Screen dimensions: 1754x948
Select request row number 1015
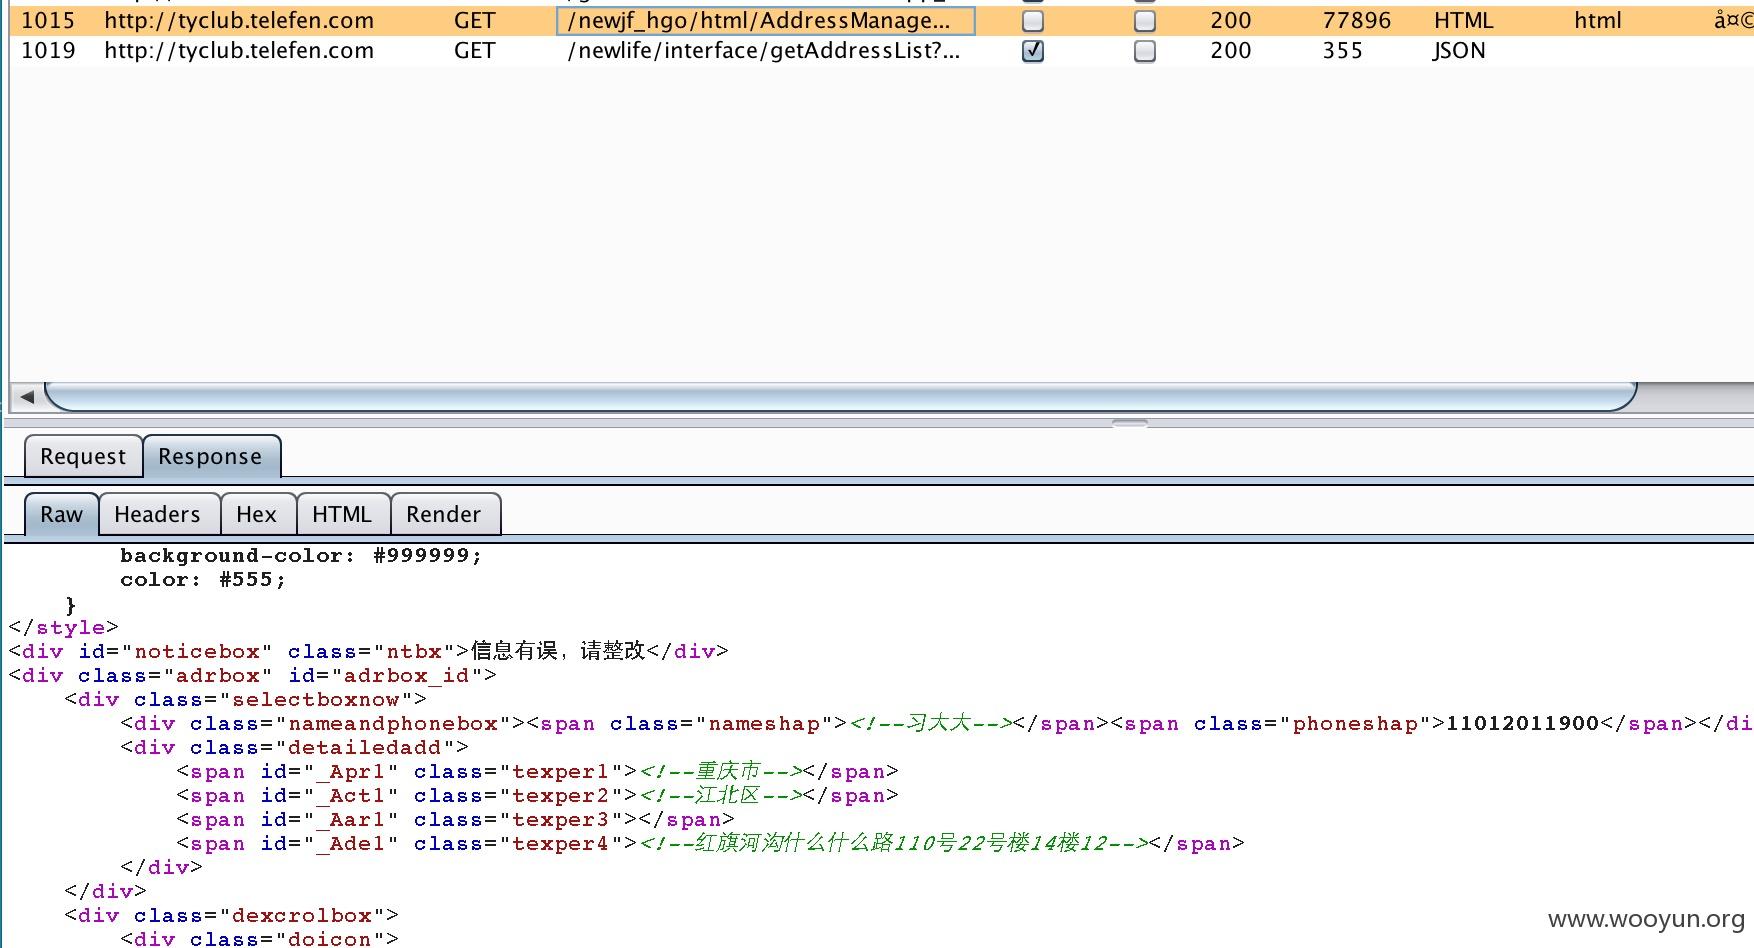pos(48,21)
